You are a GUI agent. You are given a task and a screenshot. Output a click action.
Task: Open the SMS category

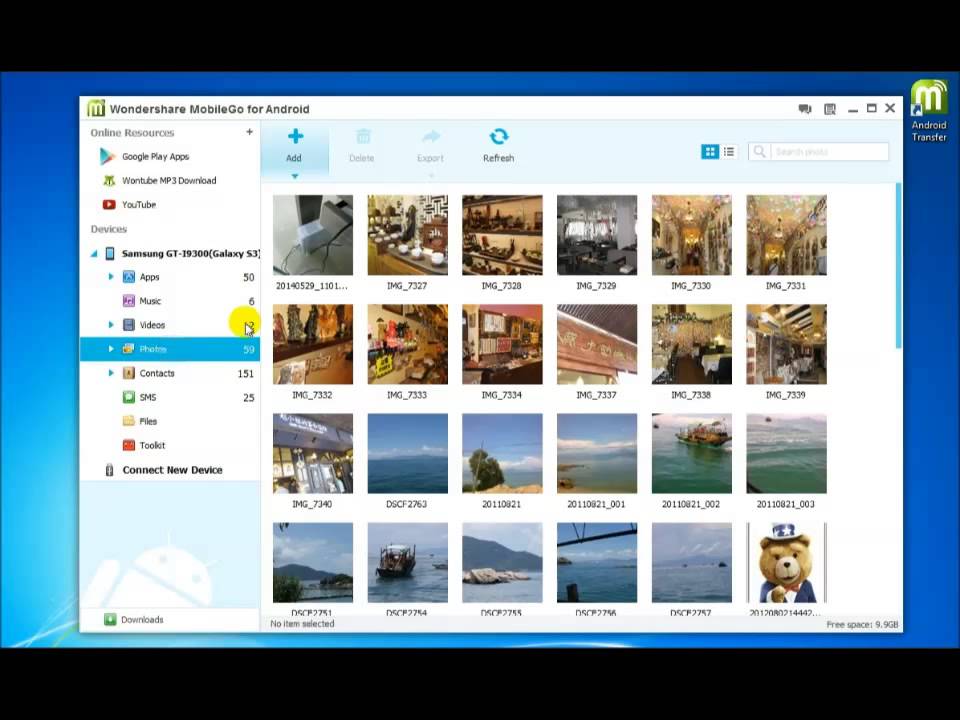click(148, 397)
